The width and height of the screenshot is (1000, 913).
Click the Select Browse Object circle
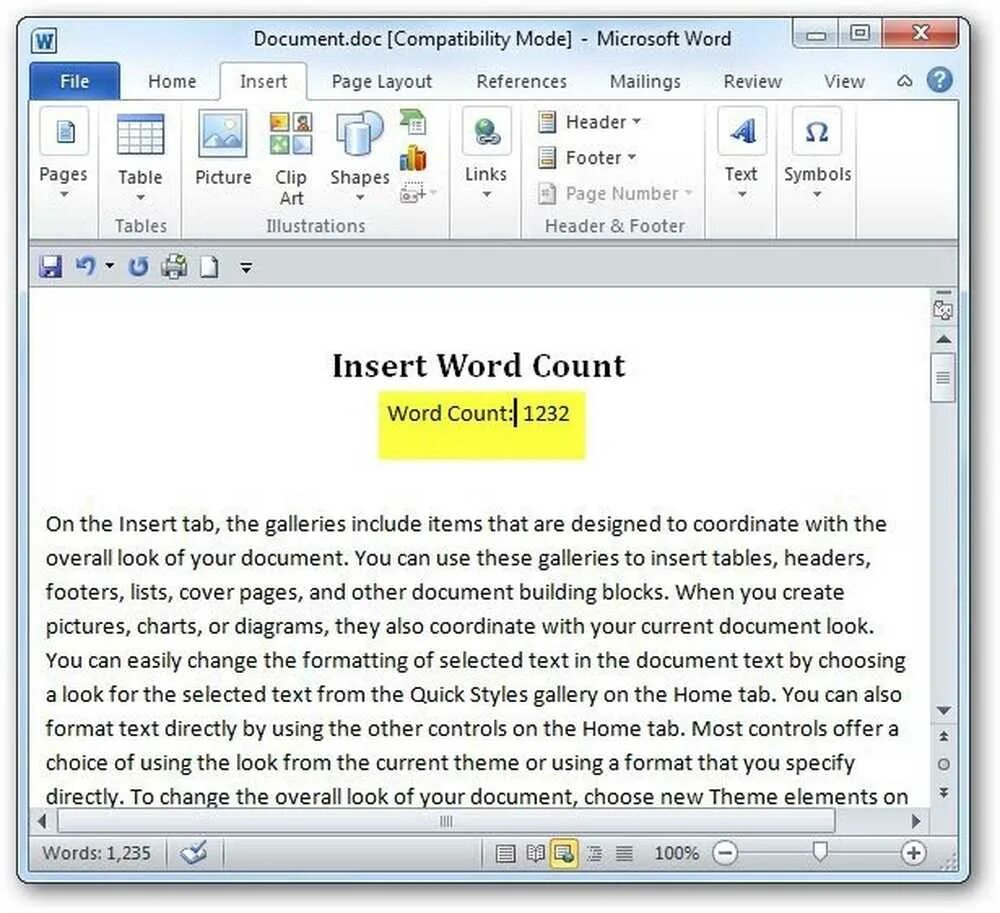click(944, 764)
